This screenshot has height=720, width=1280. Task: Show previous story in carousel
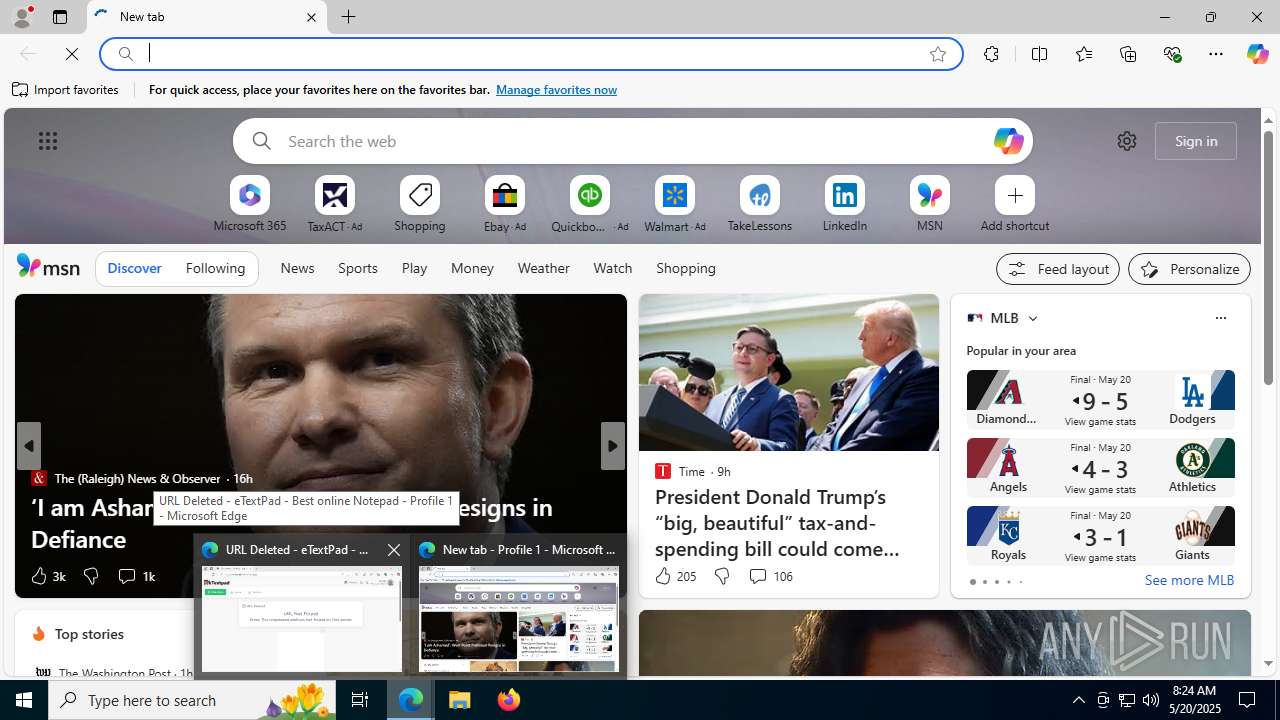[28, 446]
